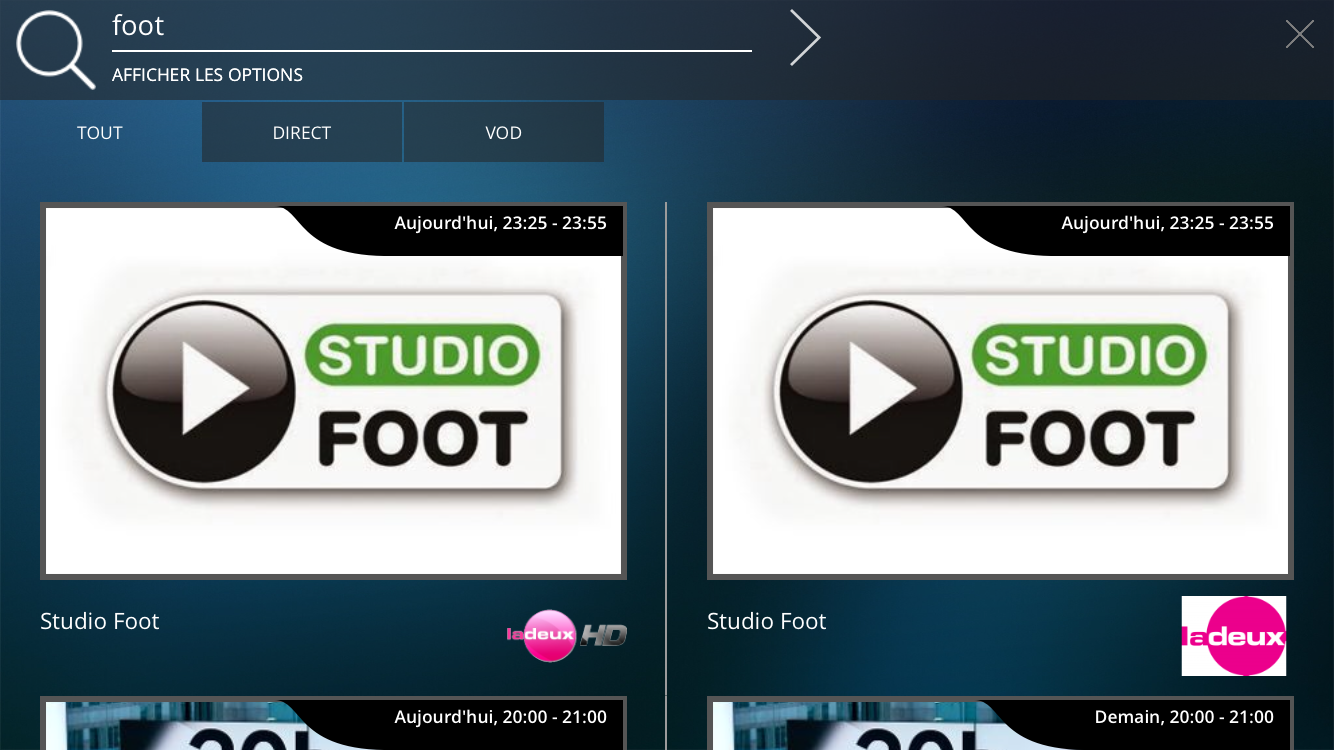Open Studio Foot thumbnail on La Deux HD
Image resolution: width=1334 pixels, height=750 pixels.
(333, 391)
